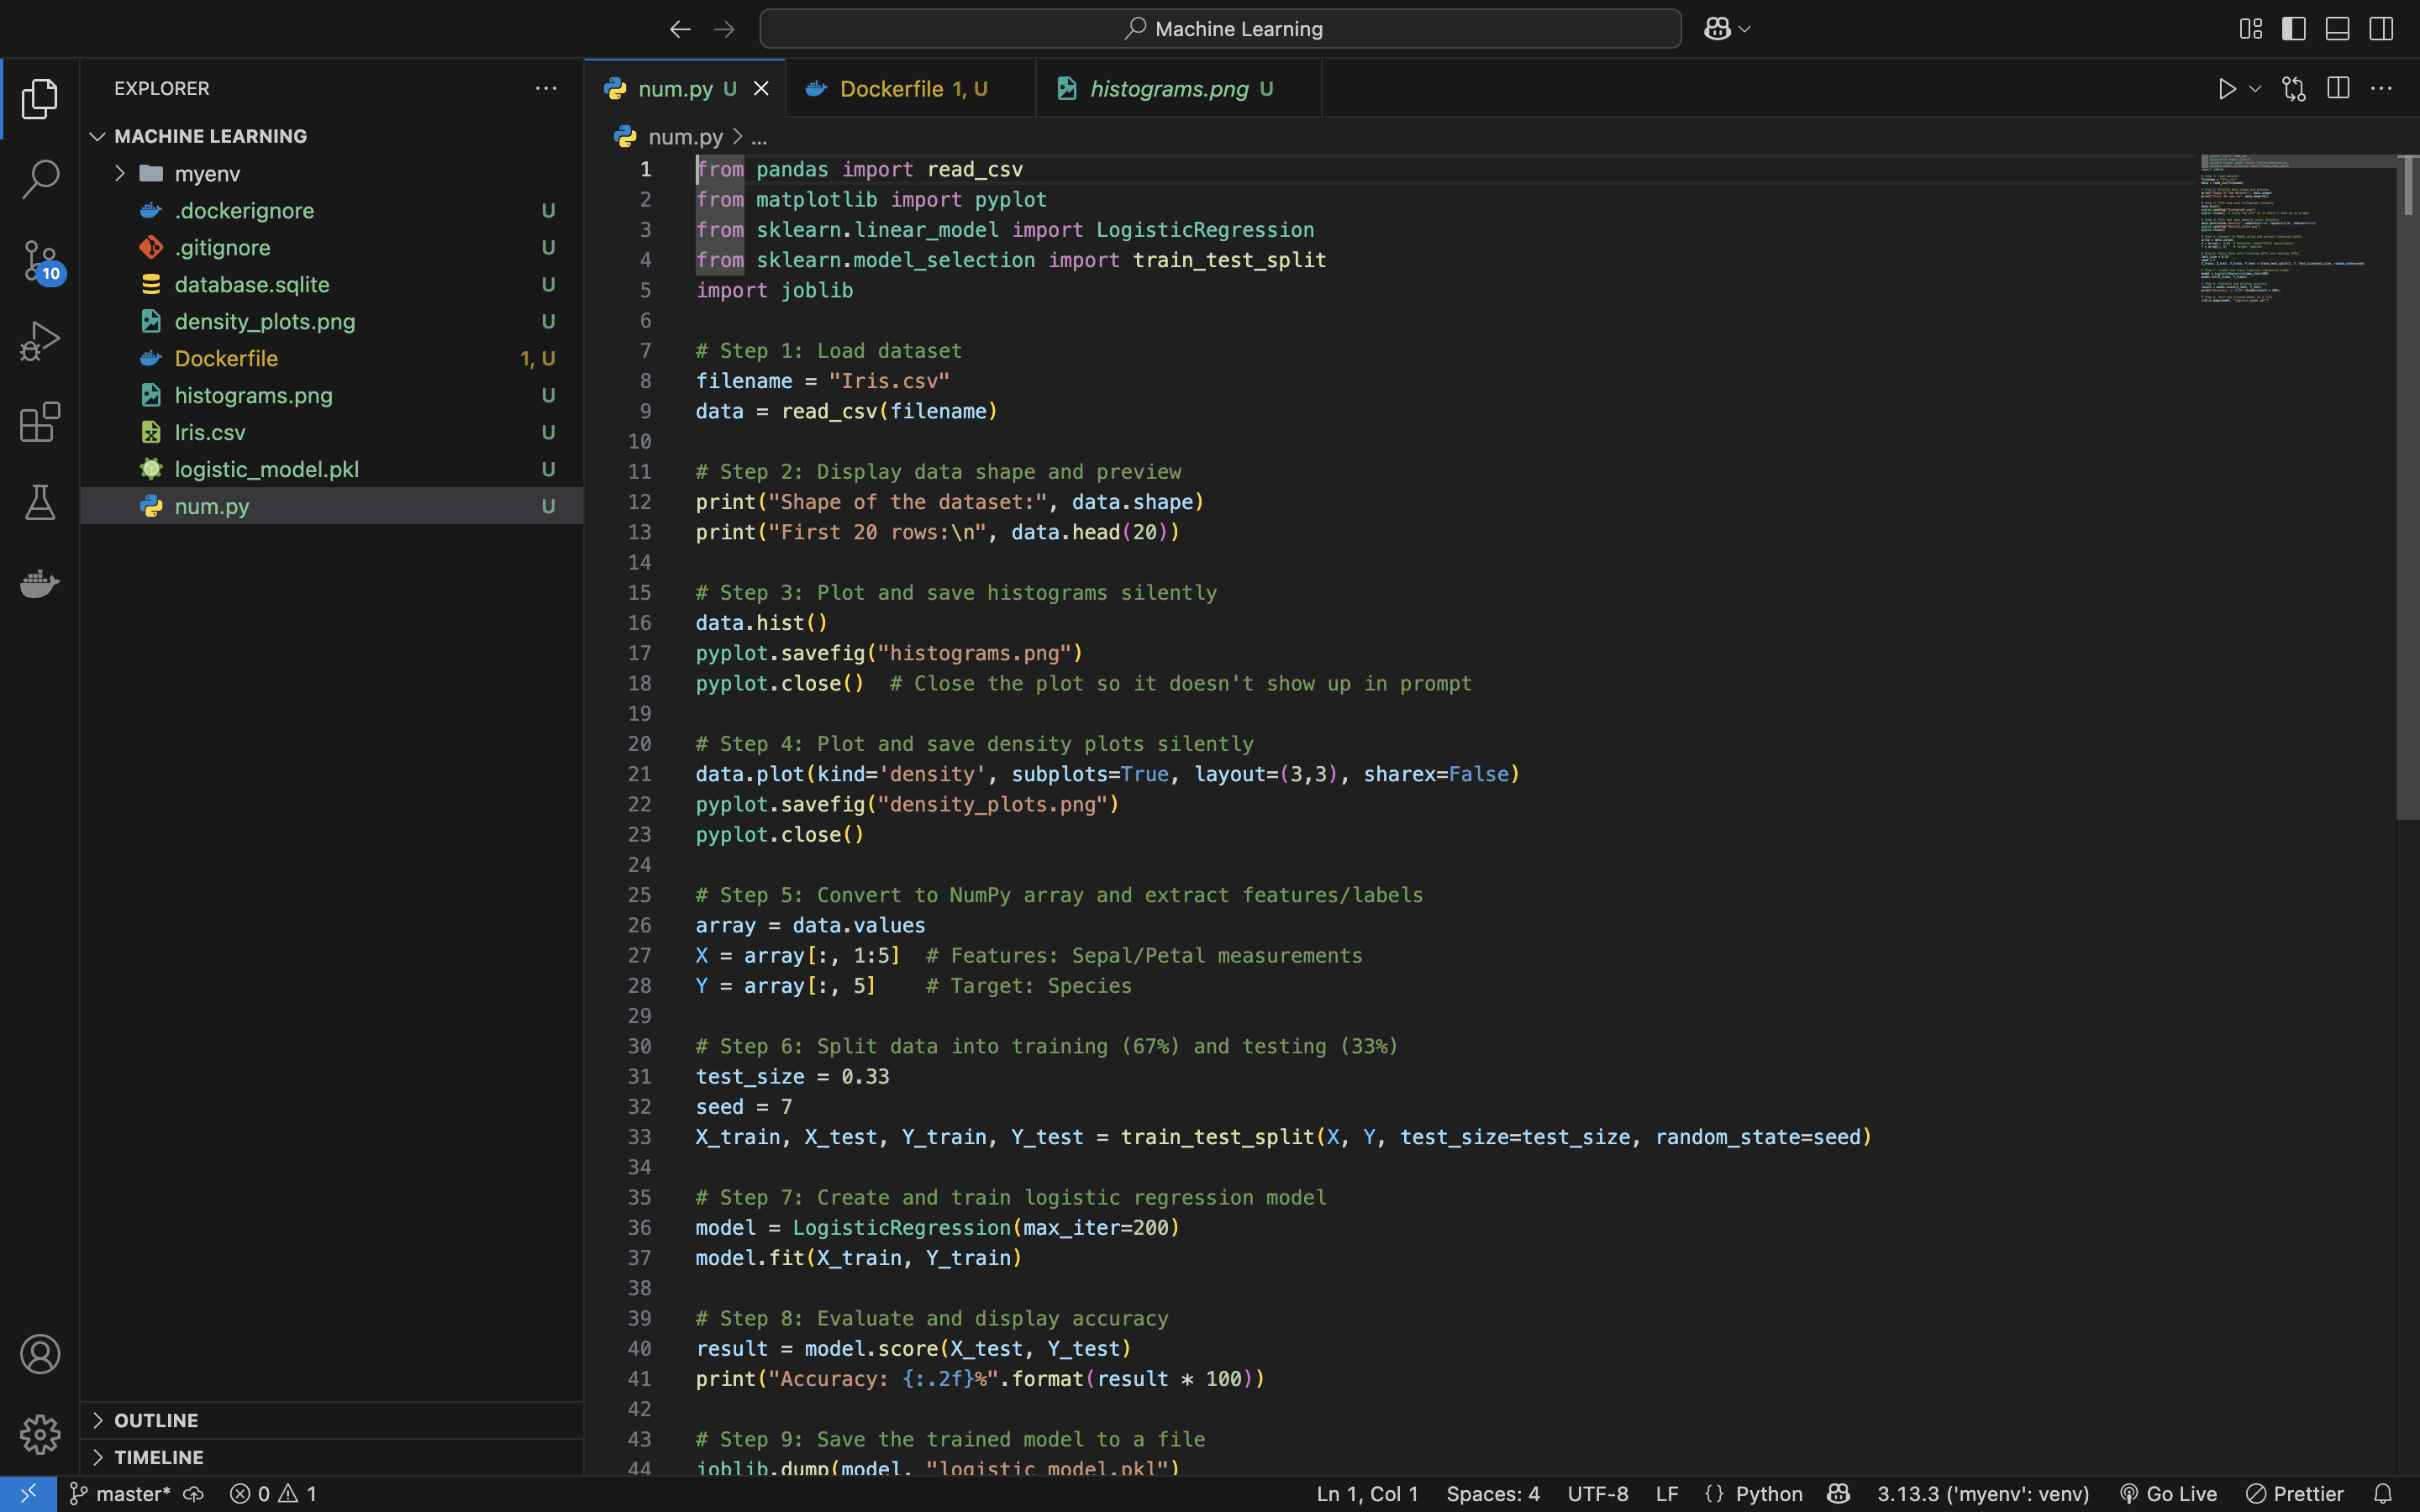Click Ln 1, Col 1 cursor position
The image size is (2420, 1512).
[1367, 1494]
